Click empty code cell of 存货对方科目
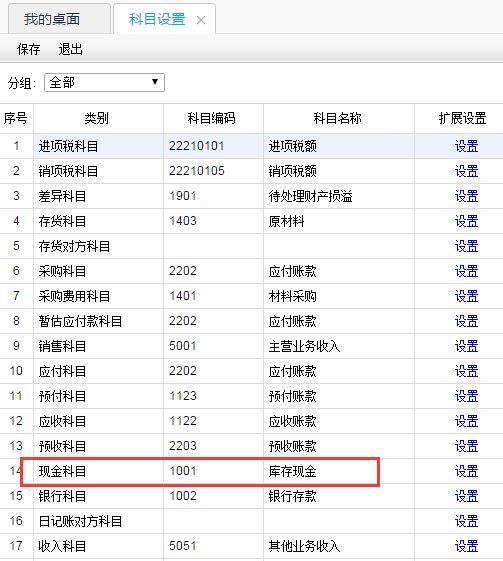The height and width of the screenshot is (561, 503). pos(213,246)
